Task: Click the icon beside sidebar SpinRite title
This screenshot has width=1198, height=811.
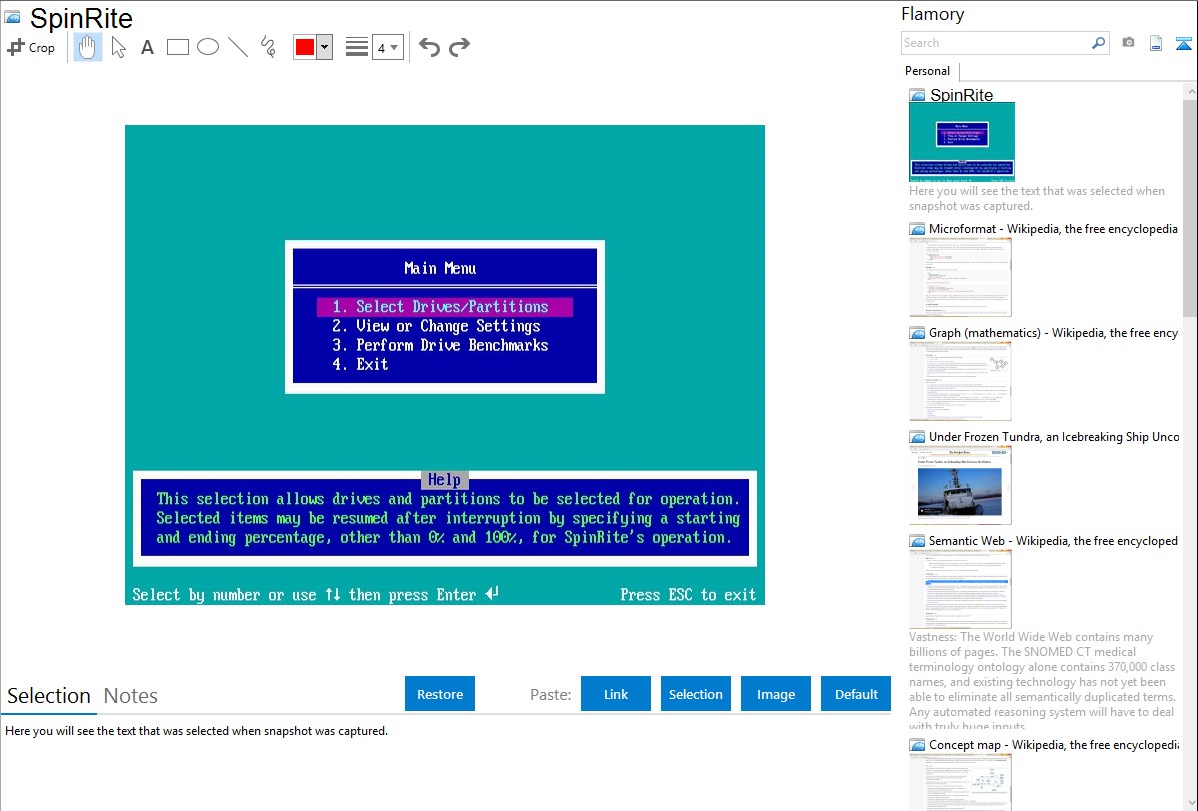Action: [x=917, y=96]
